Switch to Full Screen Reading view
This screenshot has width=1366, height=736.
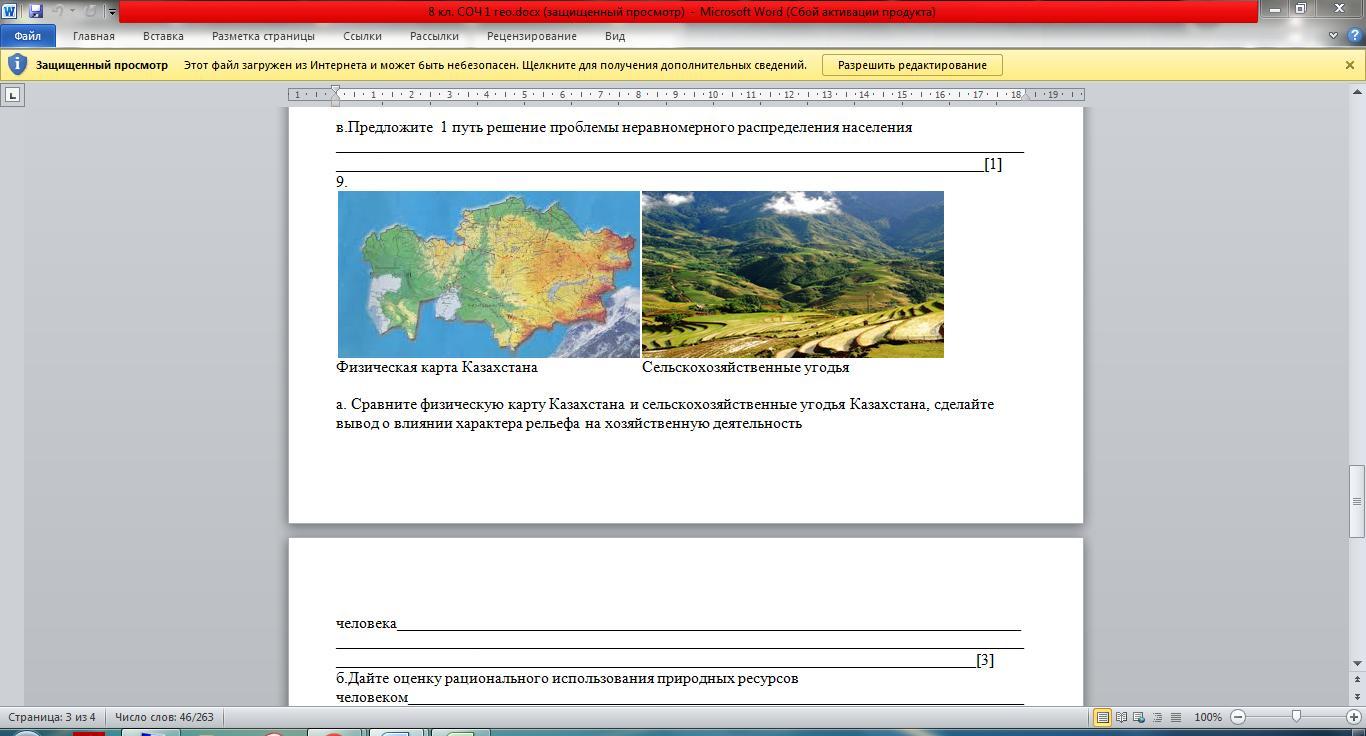1121,717
